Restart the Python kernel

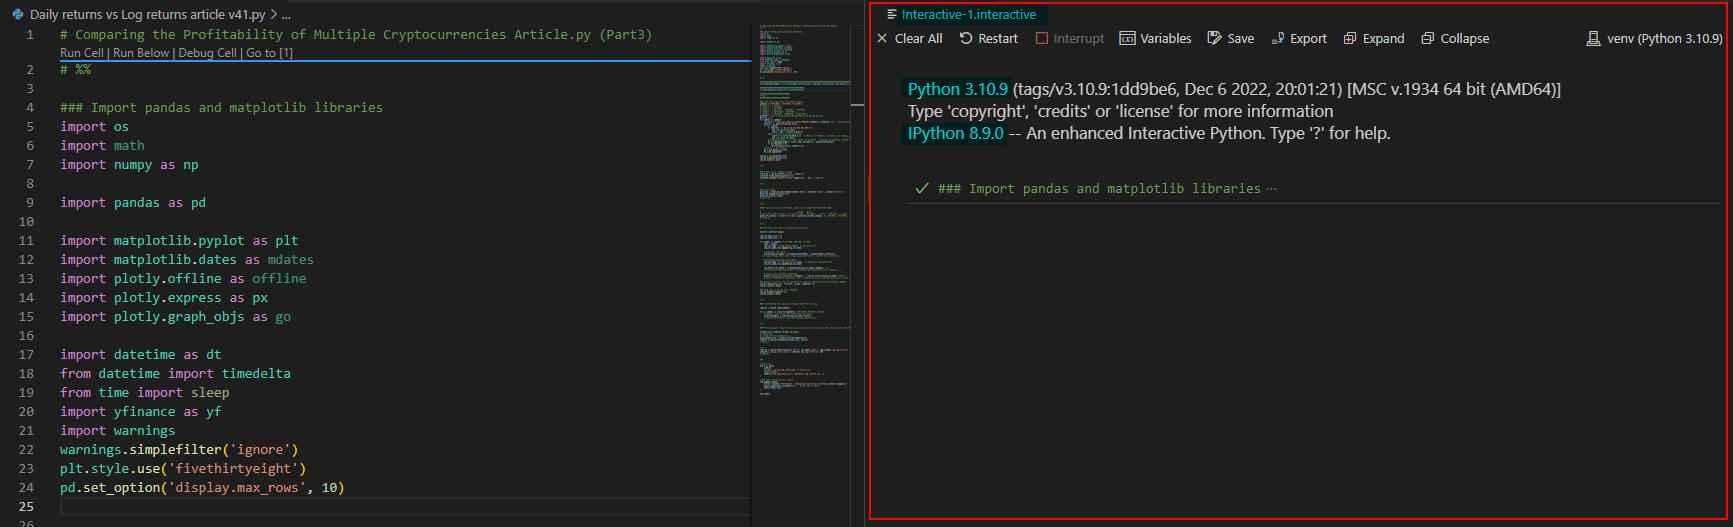[988, 39]
